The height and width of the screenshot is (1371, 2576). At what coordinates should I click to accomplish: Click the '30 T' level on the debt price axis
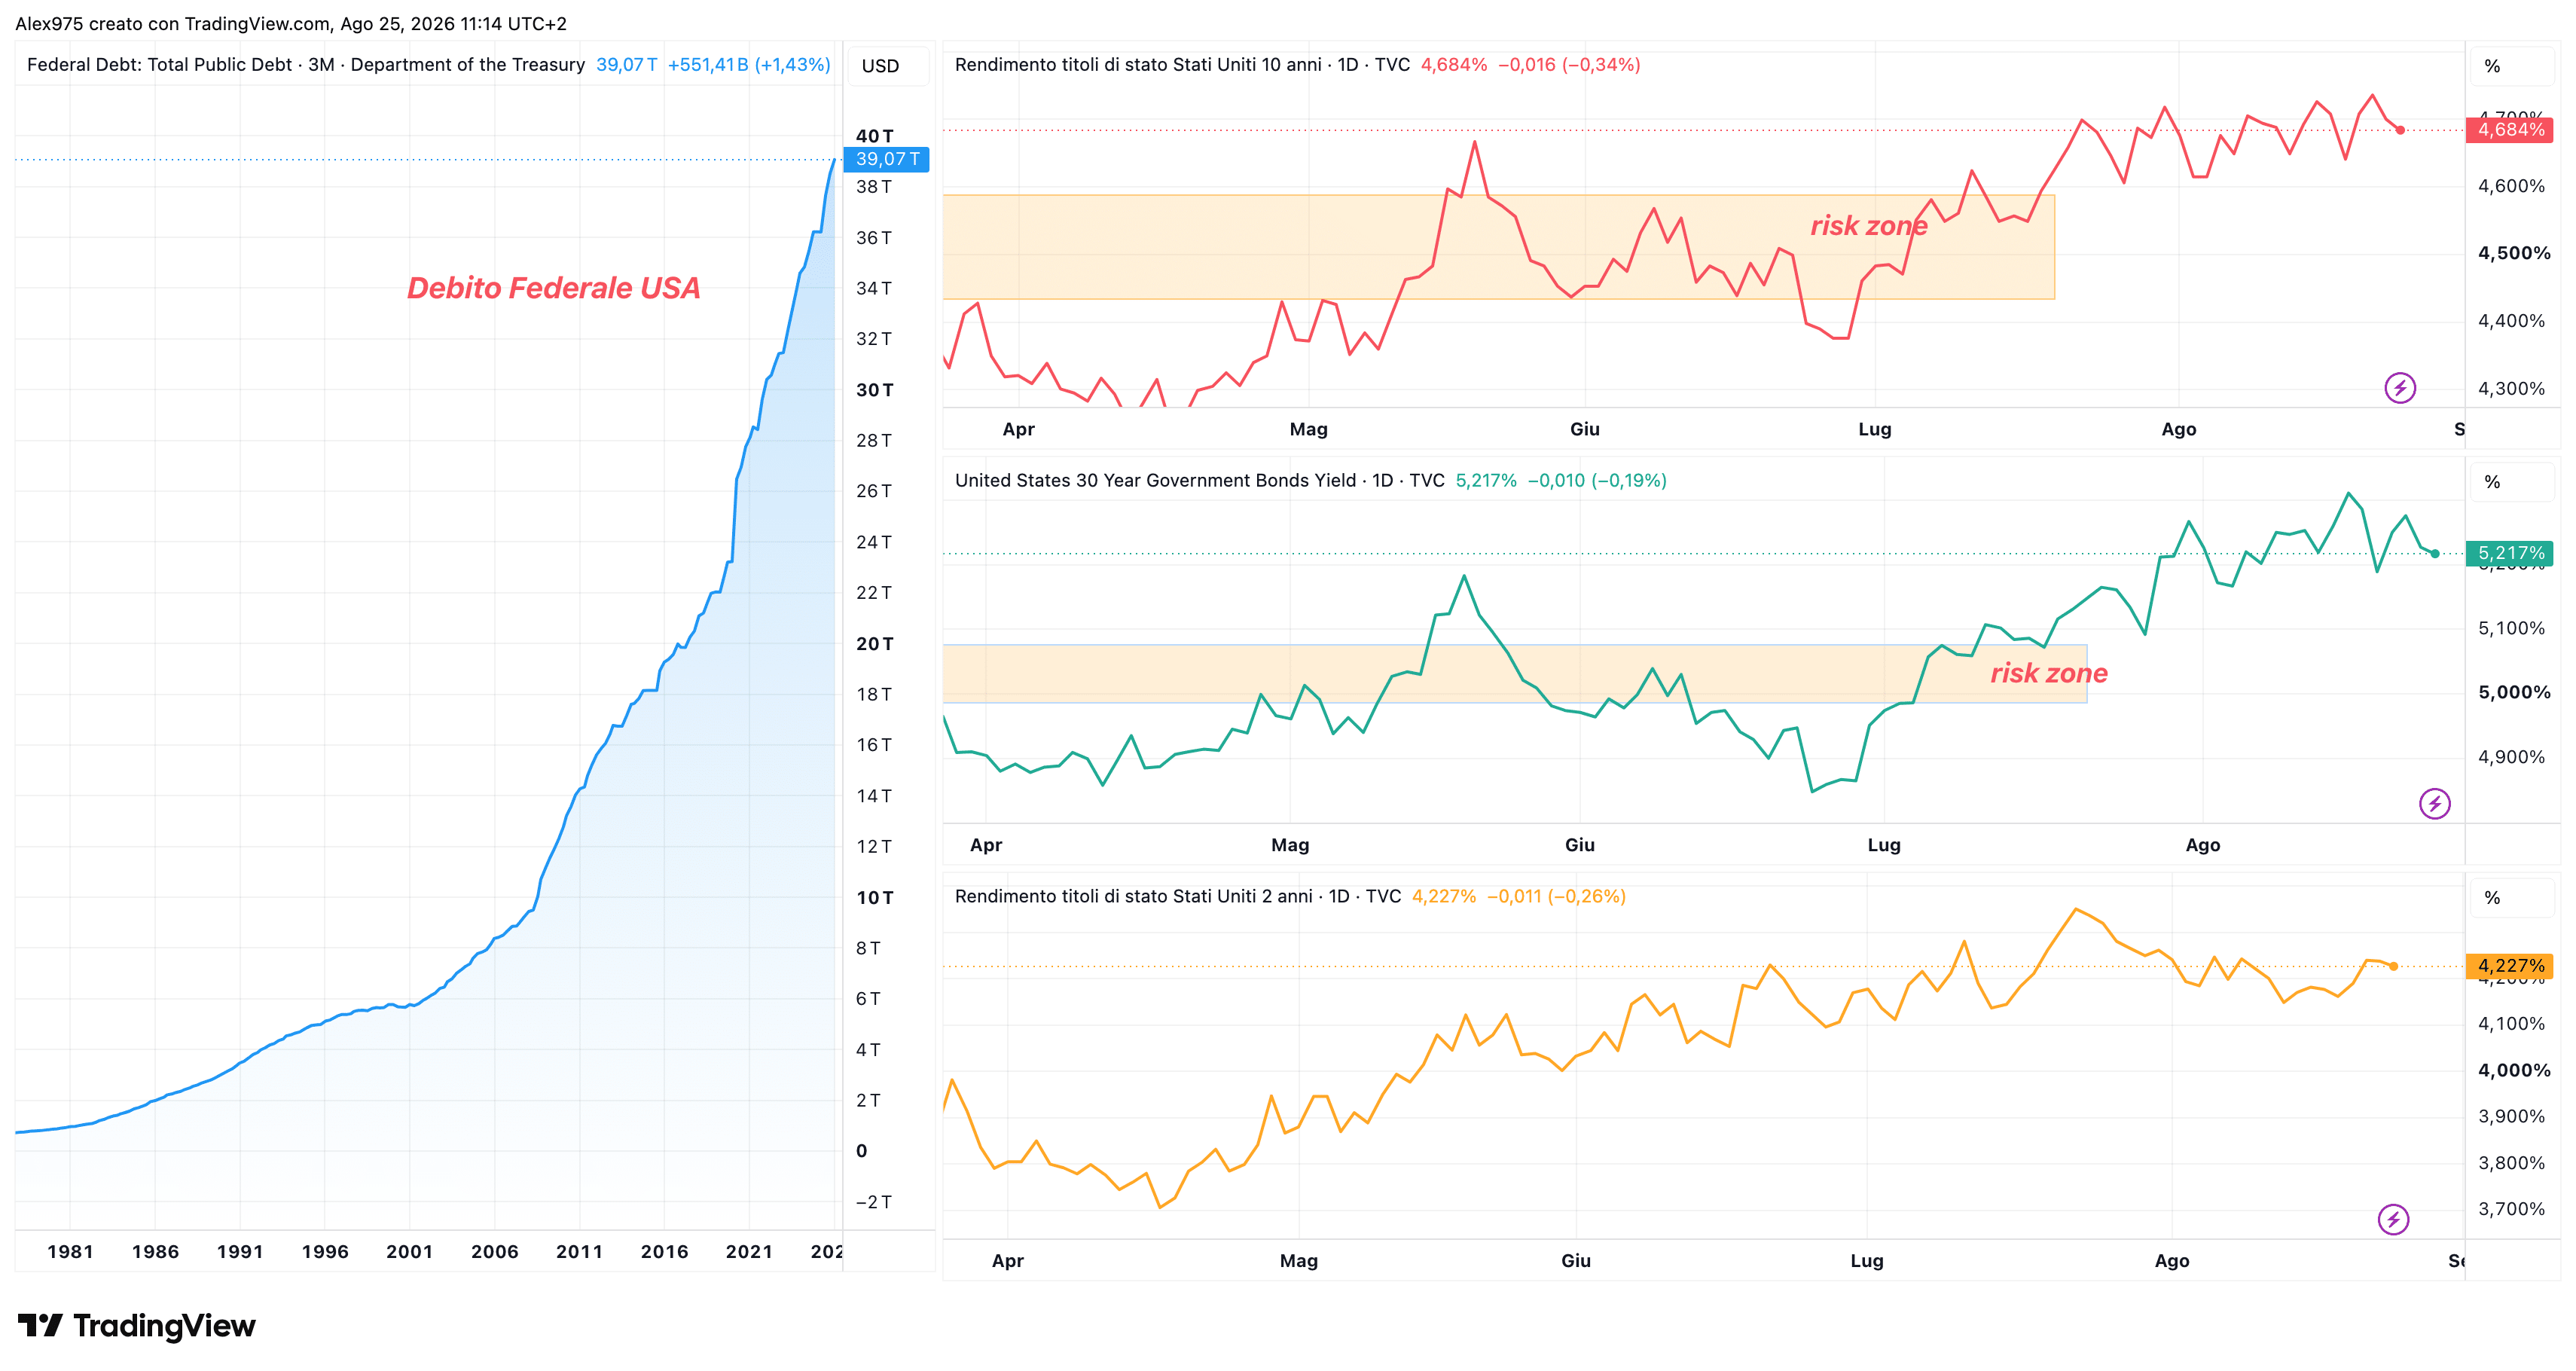(x=875, y=390)
